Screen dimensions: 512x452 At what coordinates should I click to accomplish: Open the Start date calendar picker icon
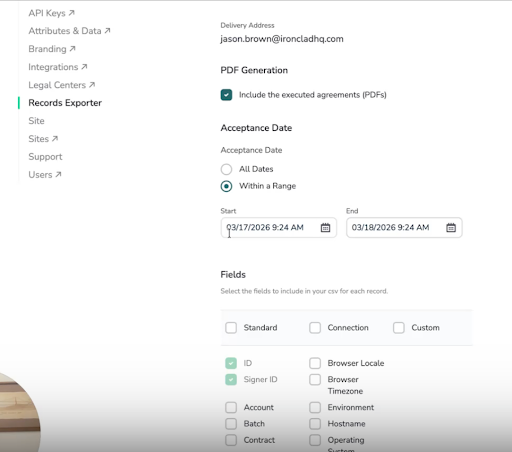(325, 228)
